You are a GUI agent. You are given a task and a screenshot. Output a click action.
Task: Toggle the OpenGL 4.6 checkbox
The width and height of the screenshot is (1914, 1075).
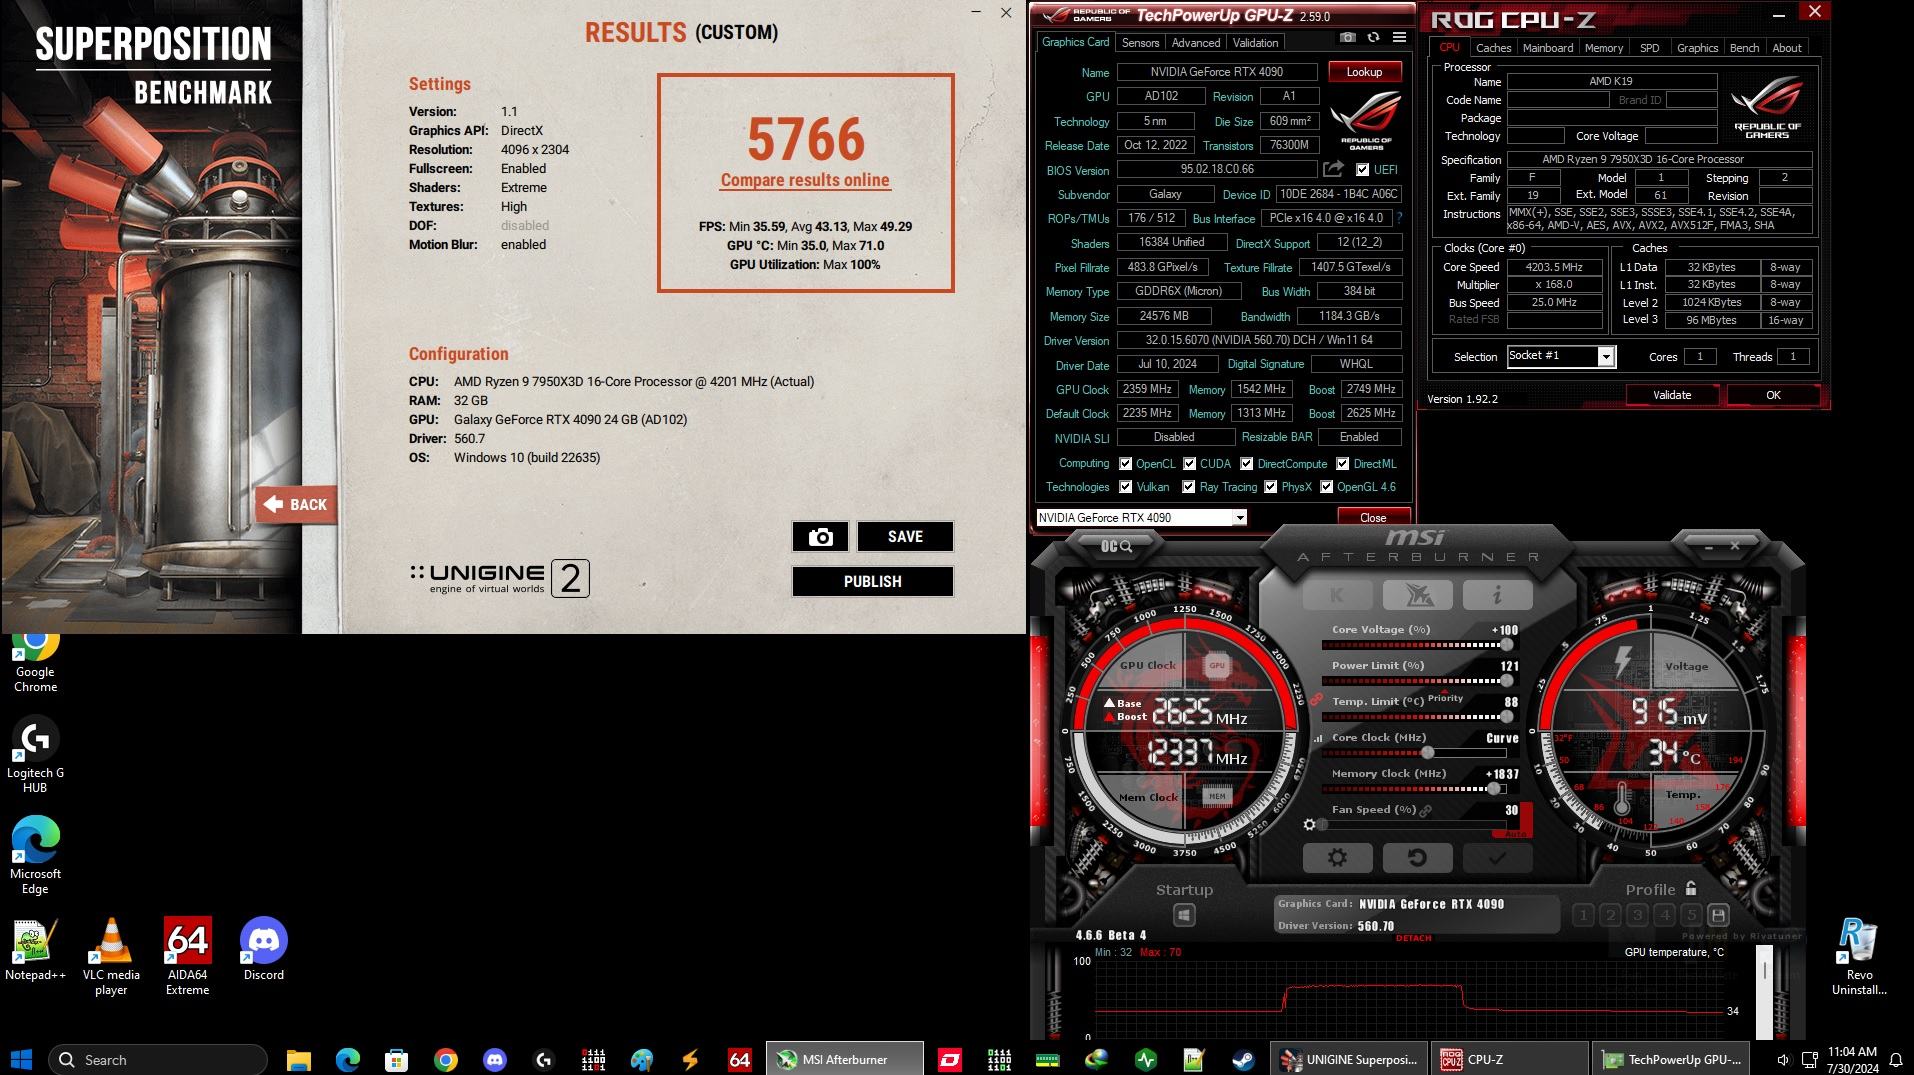point(1327,487)
